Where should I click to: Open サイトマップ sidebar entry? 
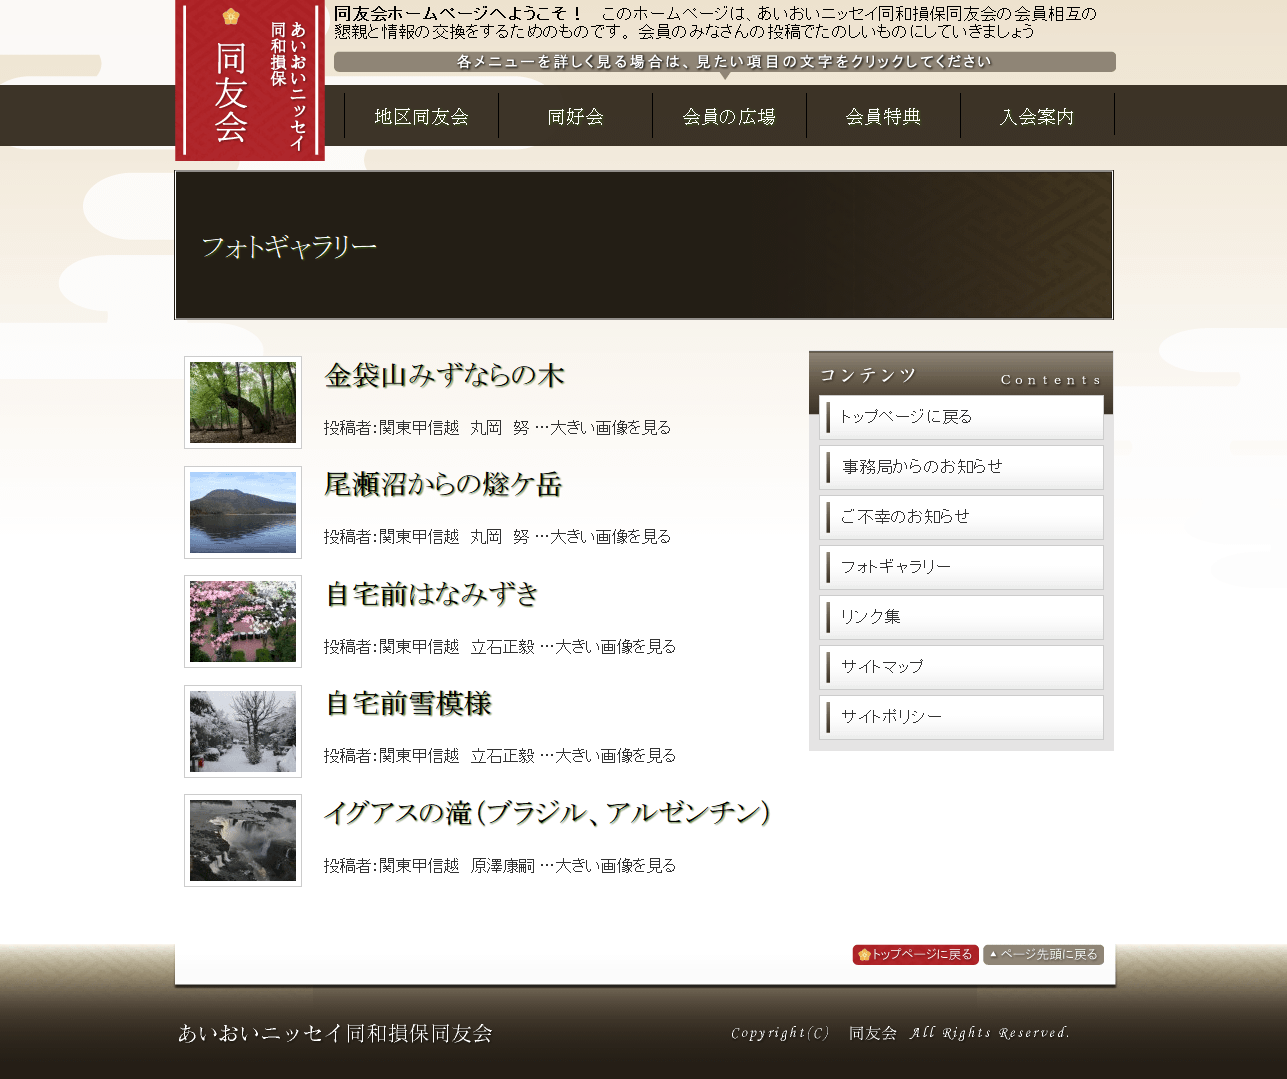coord(961,667)
